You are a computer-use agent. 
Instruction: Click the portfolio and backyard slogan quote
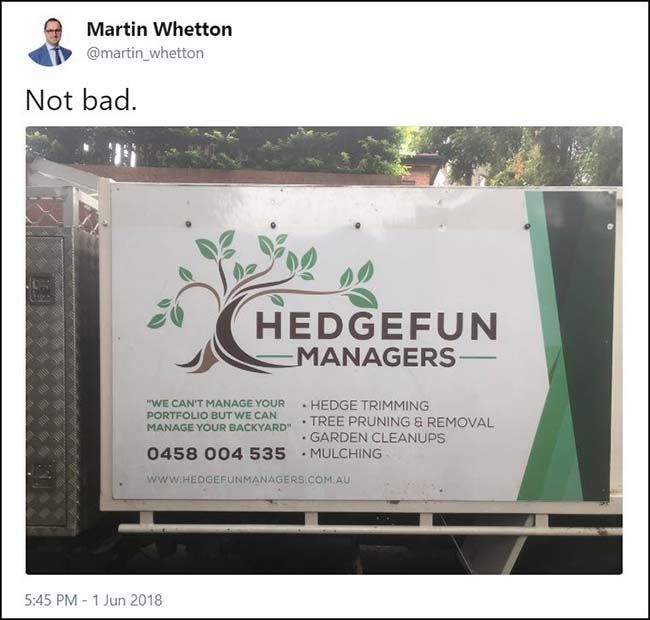click(218, 415)
